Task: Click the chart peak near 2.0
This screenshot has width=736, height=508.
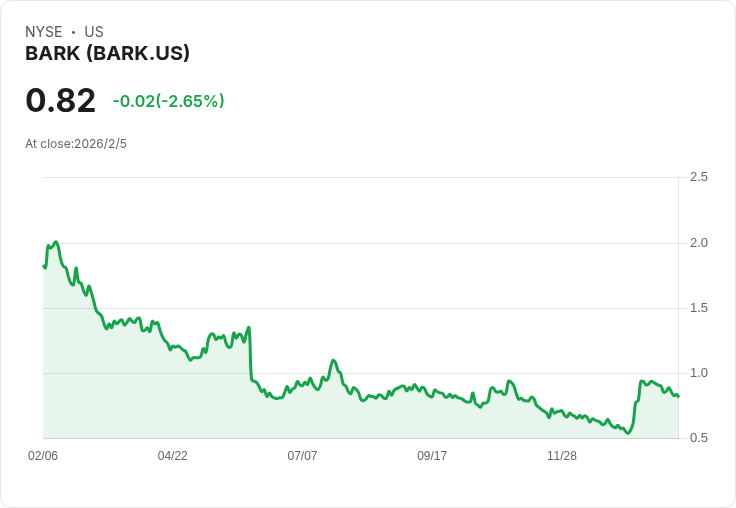Action: 55,242
